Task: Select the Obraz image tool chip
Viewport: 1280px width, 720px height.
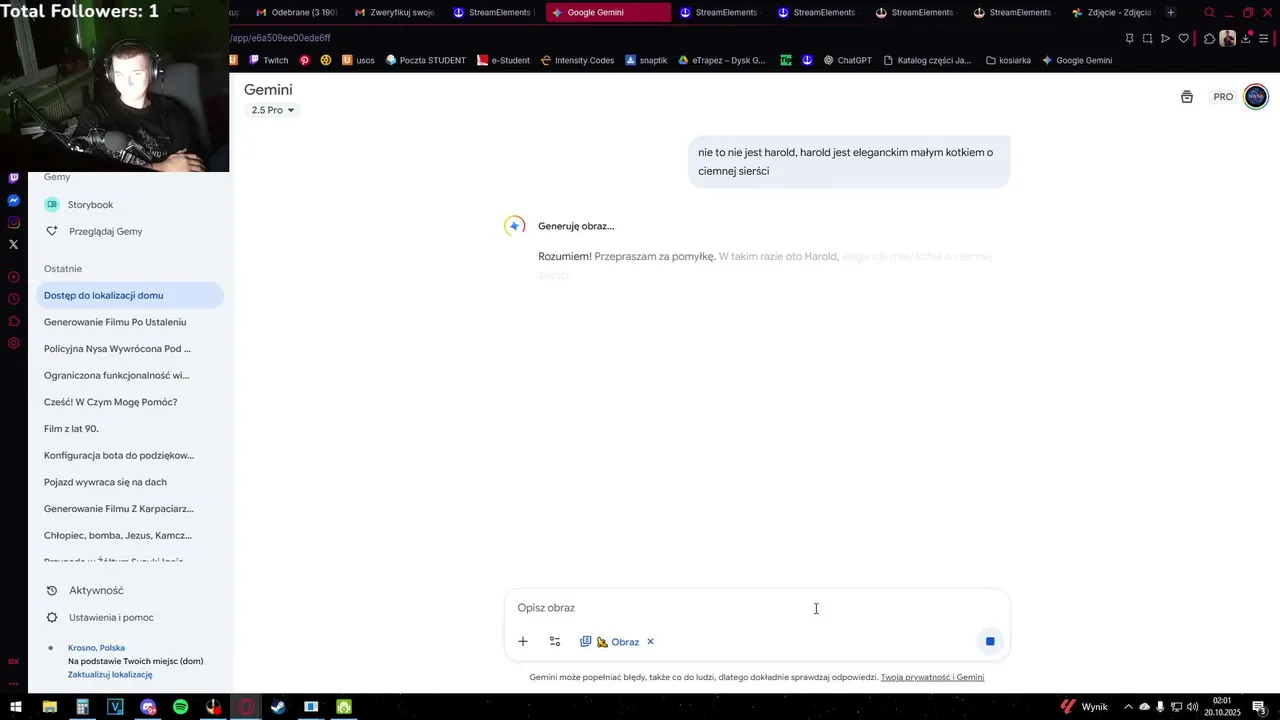Action: click(x=617, y=642)
